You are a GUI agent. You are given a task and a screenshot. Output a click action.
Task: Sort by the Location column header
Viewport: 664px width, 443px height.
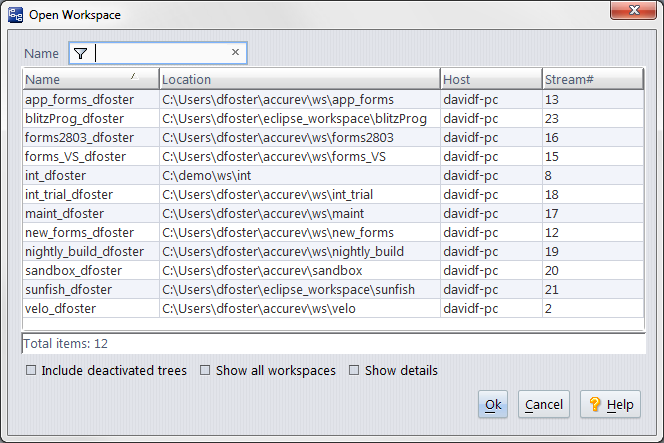tap(299, 80)
